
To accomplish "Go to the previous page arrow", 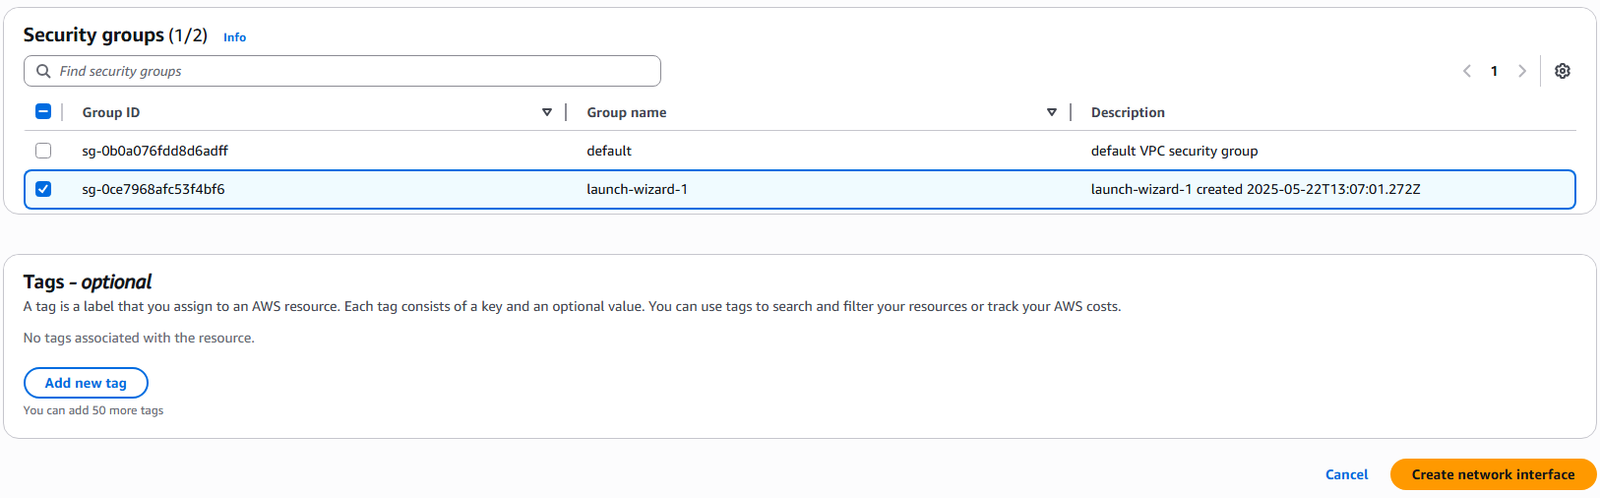I will tap(1467, 71).
